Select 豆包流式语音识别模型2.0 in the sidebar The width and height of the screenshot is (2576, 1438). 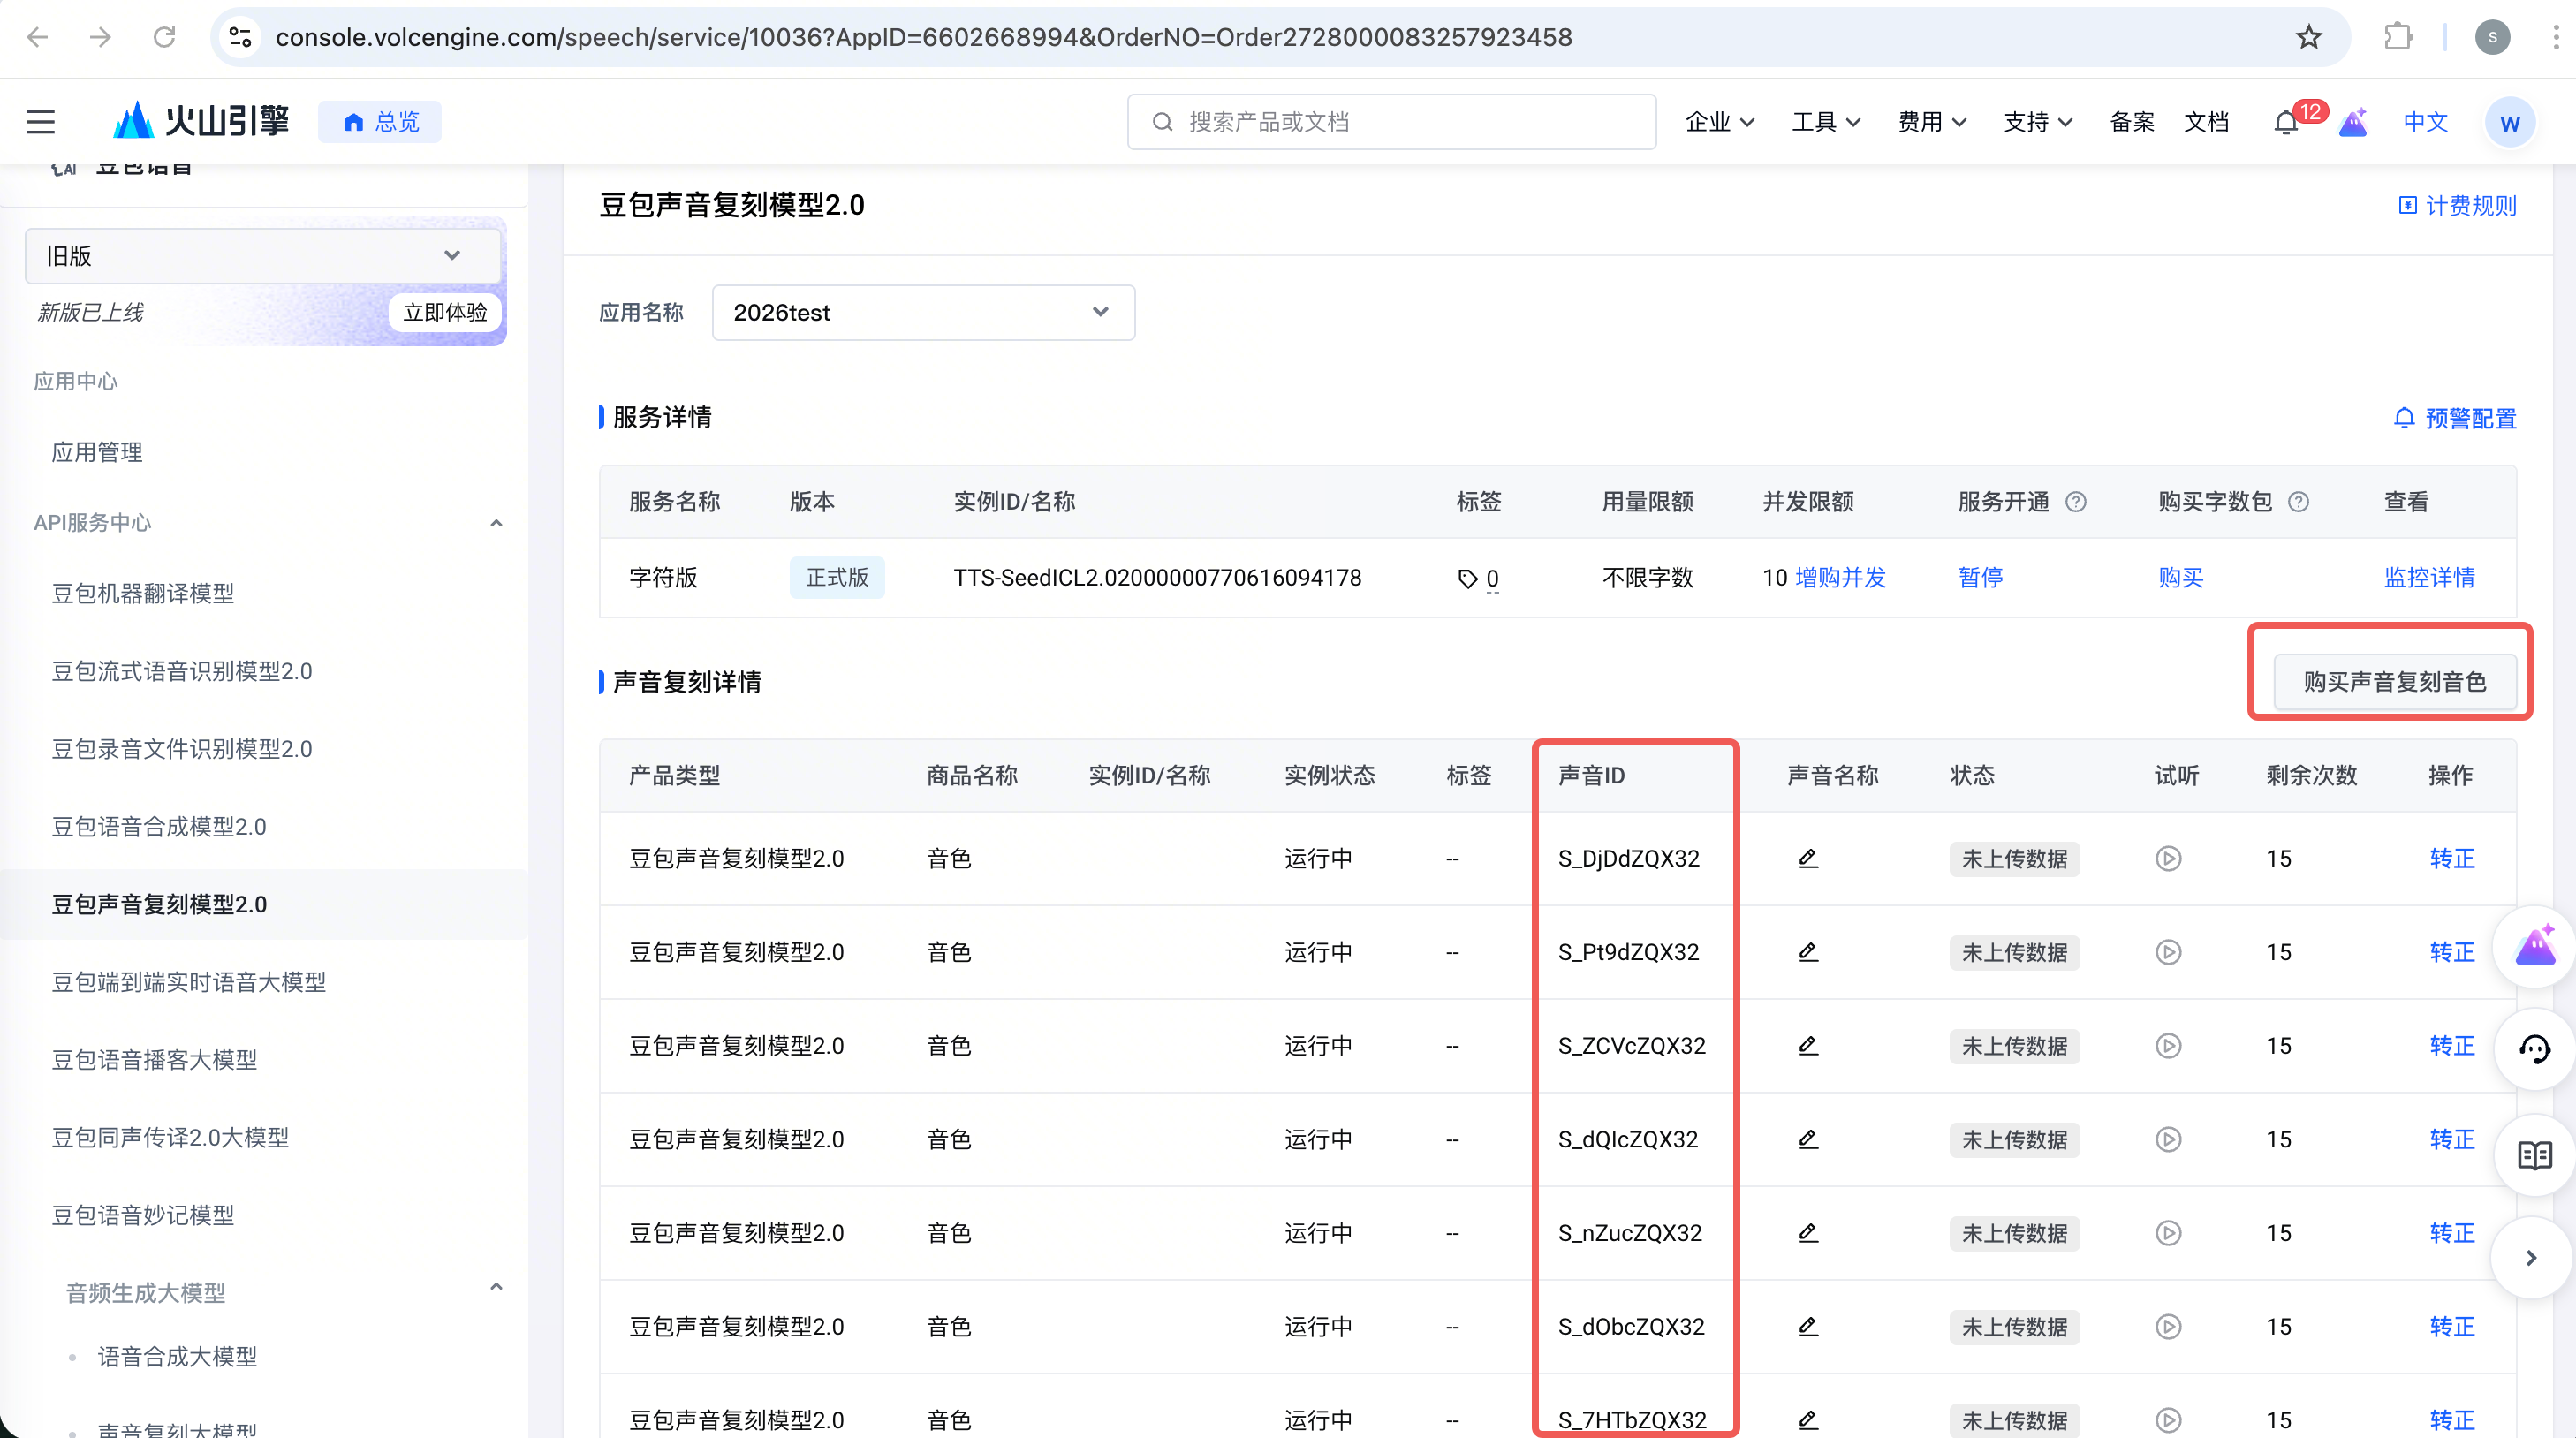[182, 671]
